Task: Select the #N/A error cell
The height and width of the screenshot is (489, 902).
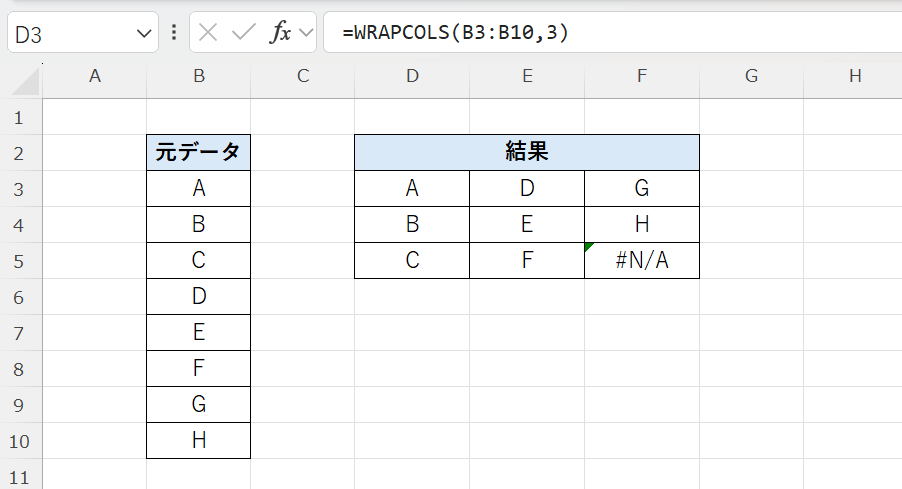Action: [x=642, y=260]
